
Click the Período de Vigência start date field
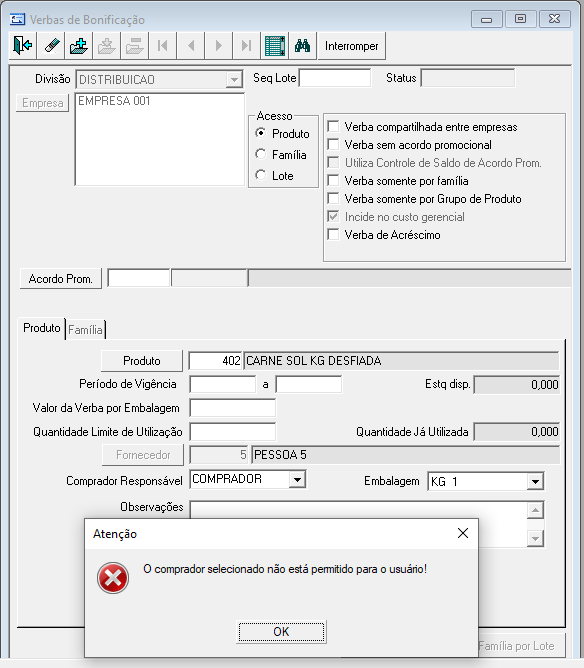pos(223,384)
